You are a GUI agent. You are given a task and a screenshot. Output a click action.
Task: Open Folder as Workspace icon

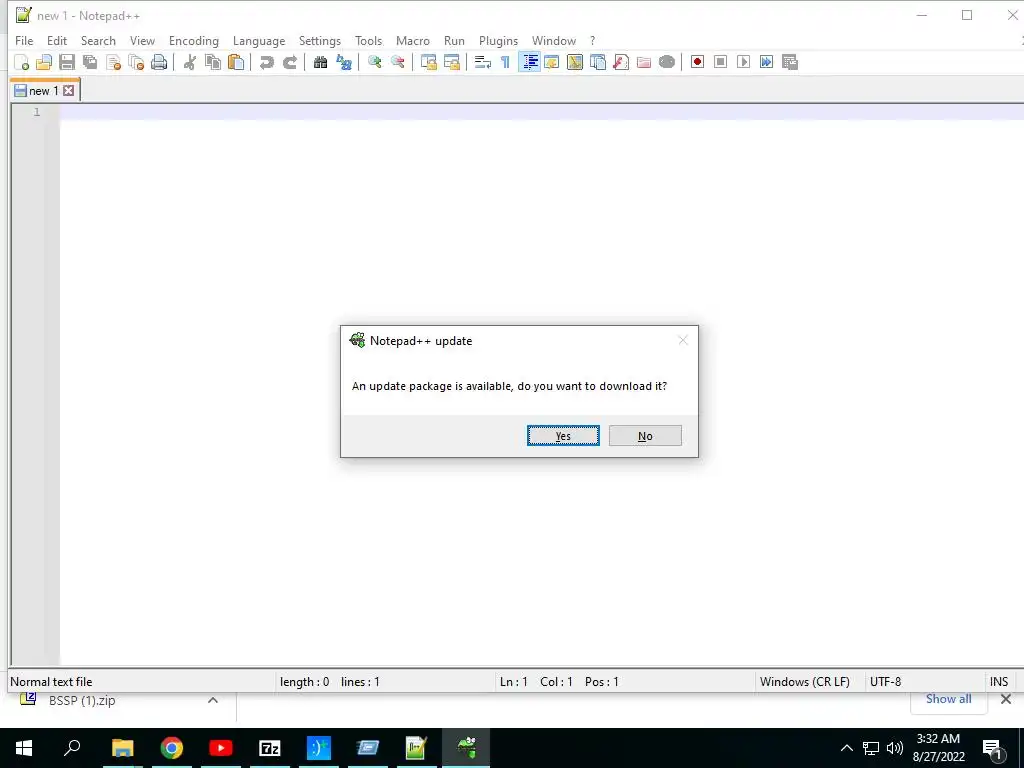coord(644,62)
